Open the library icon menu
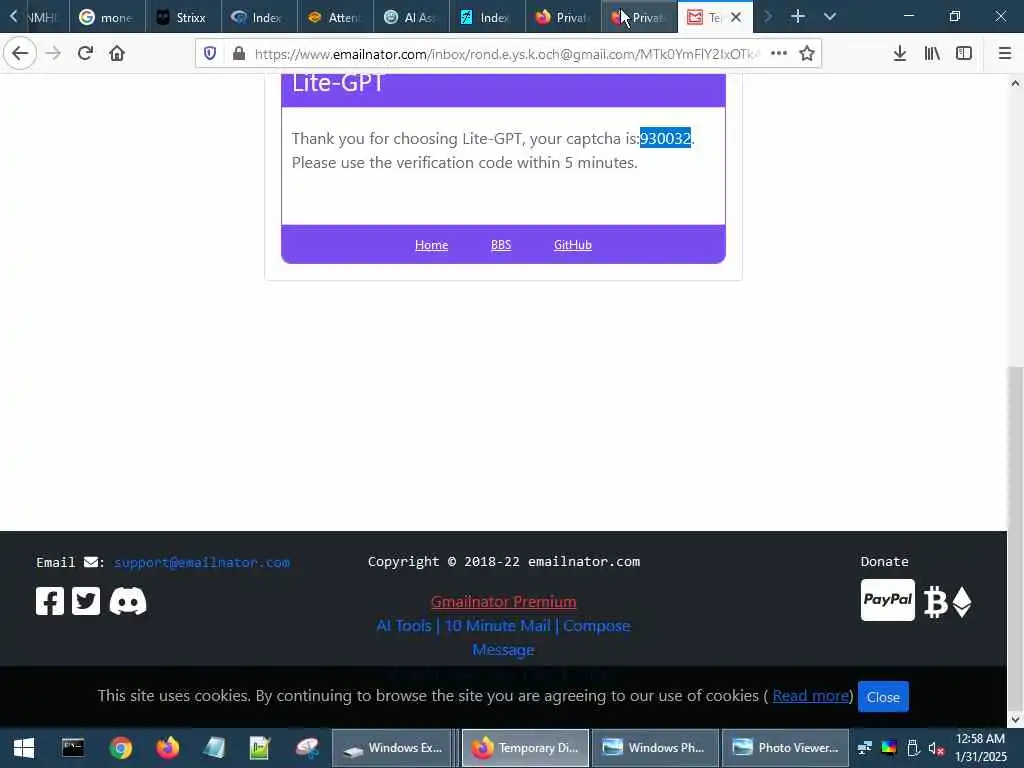 [932, 54]
